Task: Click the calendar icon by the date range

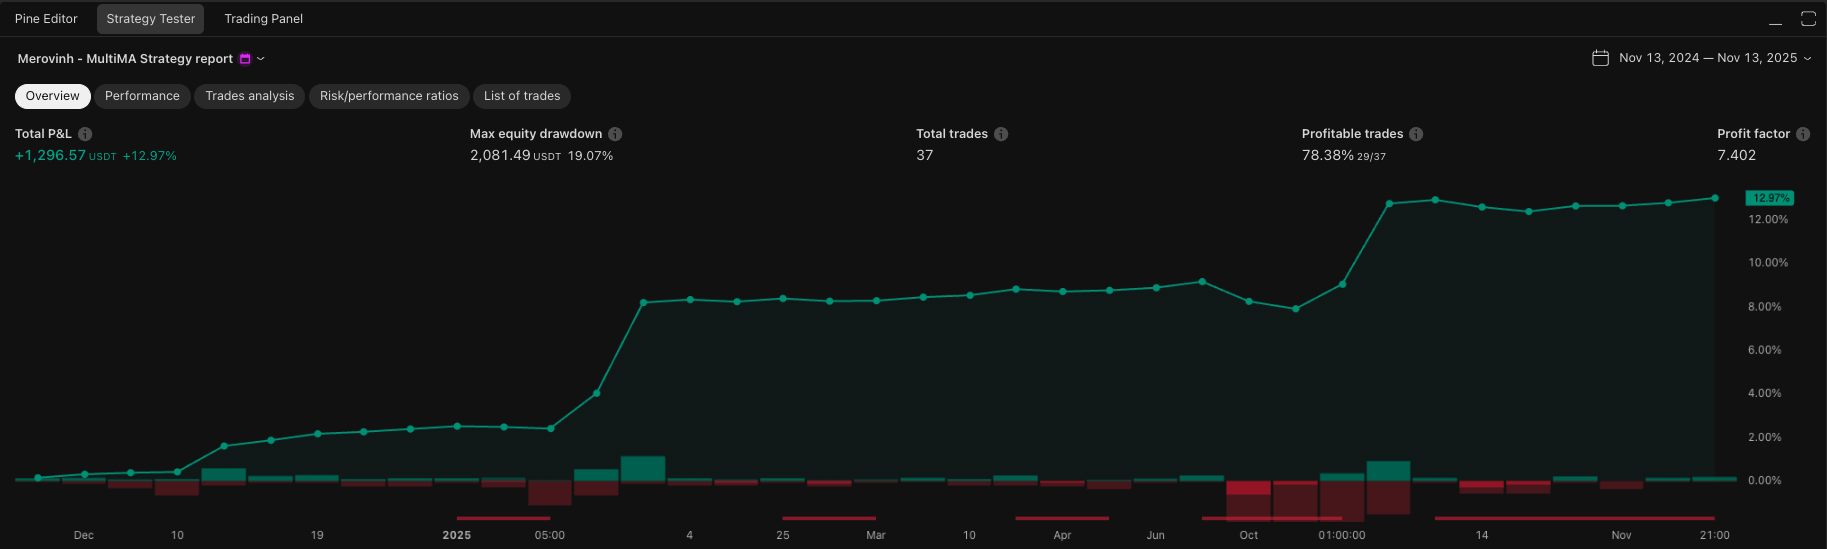Action: point(1600,58)
